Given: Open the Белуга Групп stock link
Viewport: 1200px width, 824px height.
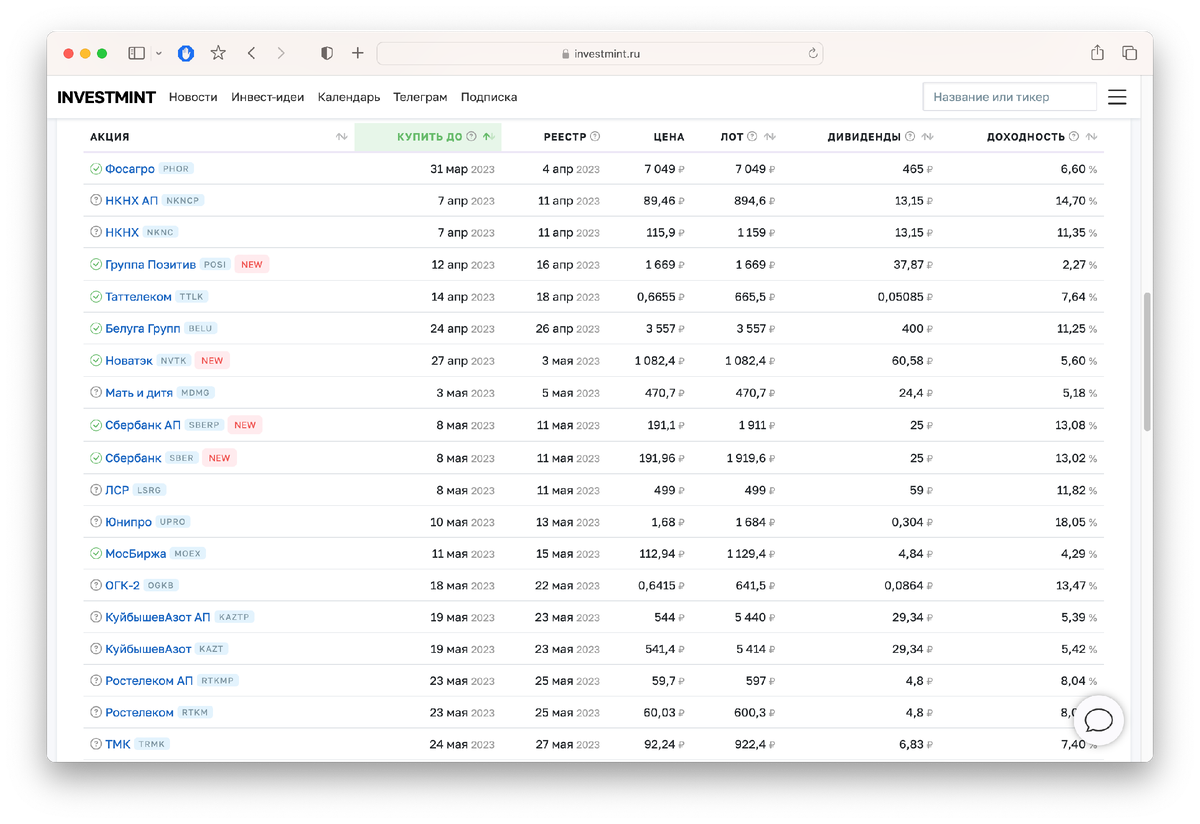Looking at the screenshot, I should tap(143, 329).
